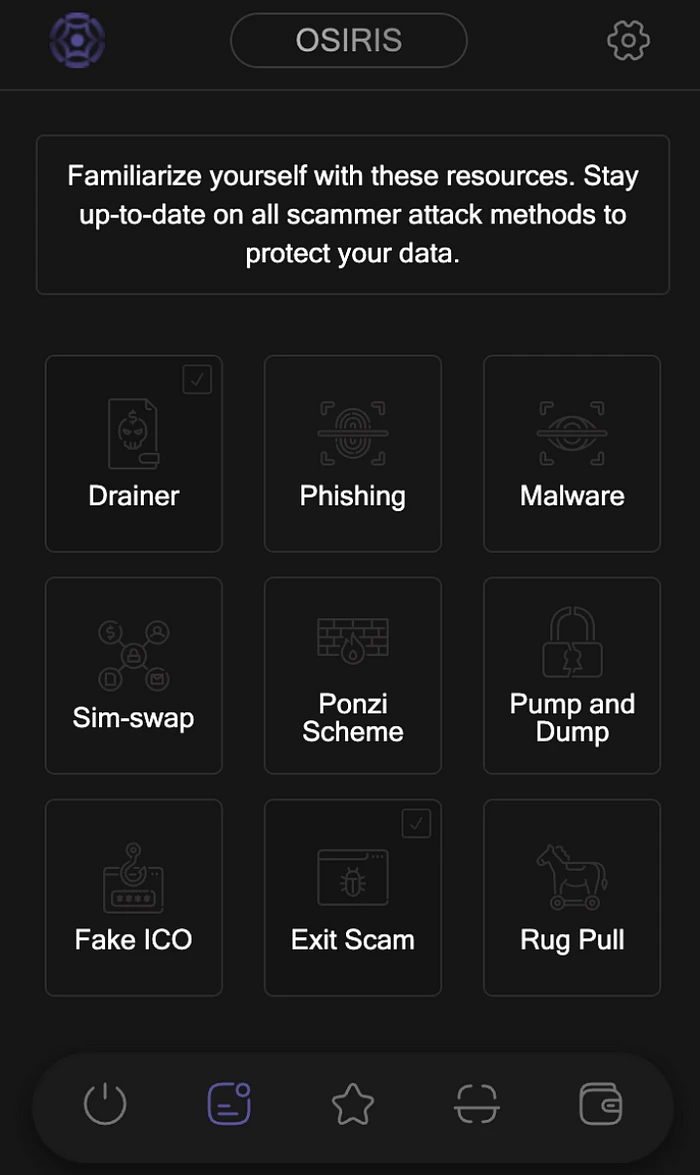Tap the power icon in bottom bar
This screenshot has height=1175, width=700.
(x=105, y=1105)
